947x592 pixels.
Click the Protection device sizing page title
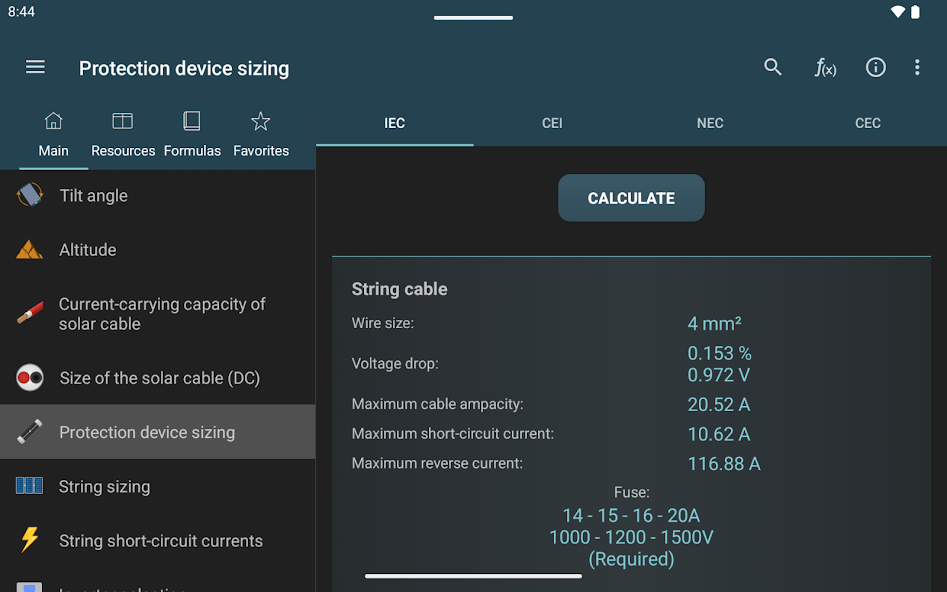pos(184,68)
